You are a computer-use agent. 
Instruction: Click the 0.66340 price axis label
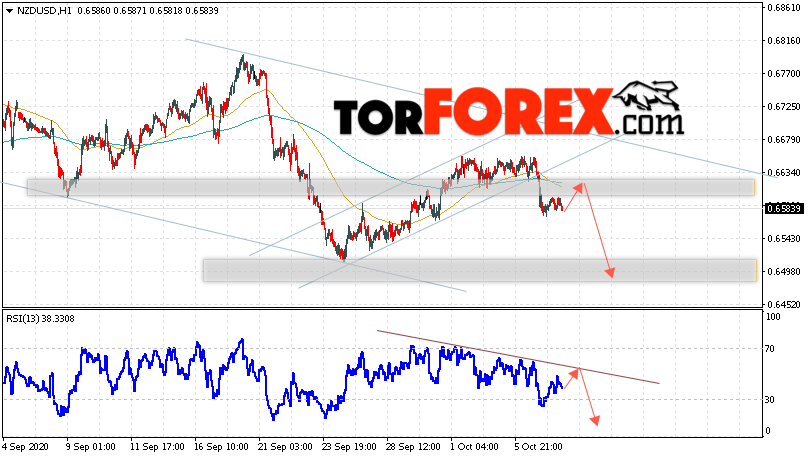[783, 173]
